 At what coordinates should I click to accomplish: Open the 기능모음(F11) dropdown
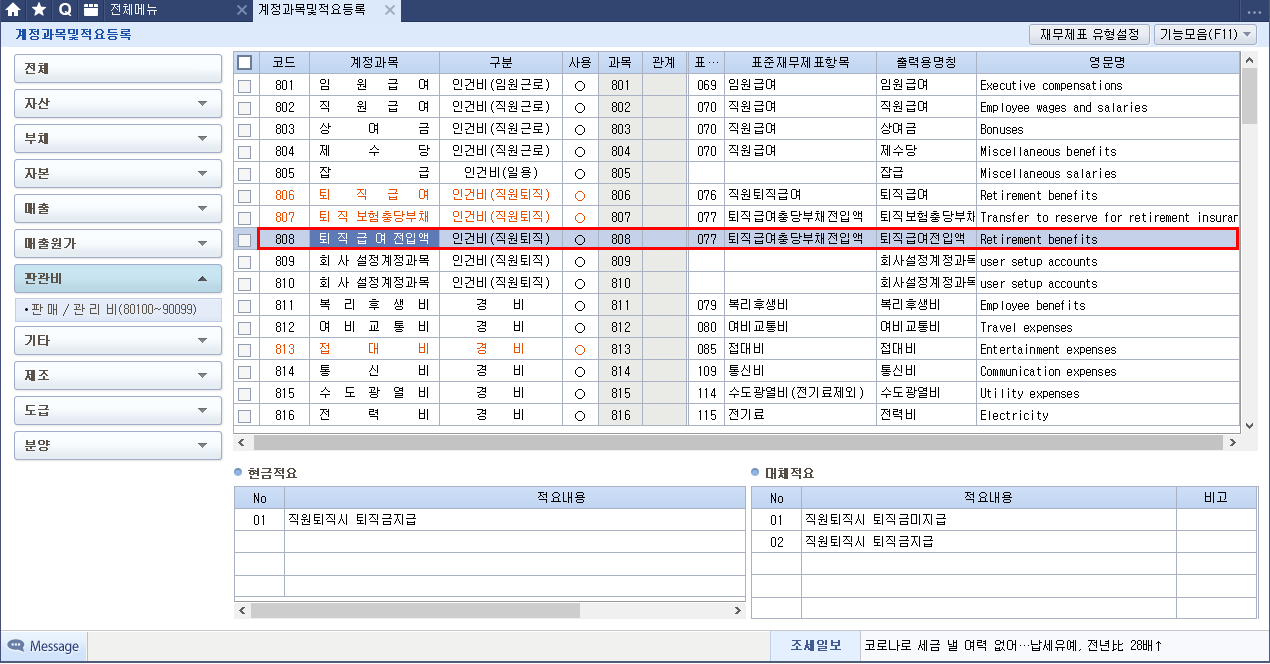point(1205,34)
